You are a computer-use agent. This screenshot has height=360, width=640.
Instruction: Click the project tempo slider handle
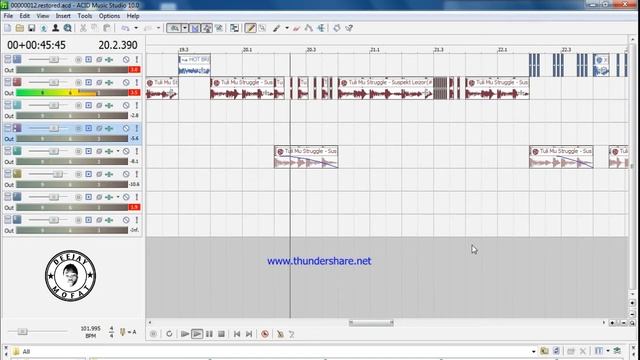[22, 332]
